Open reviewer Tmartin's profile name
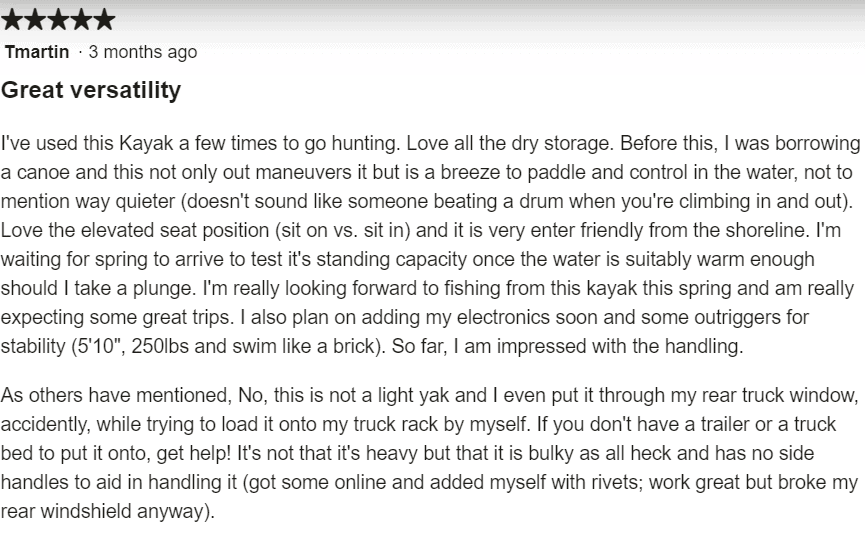 [x=37, y=52]
